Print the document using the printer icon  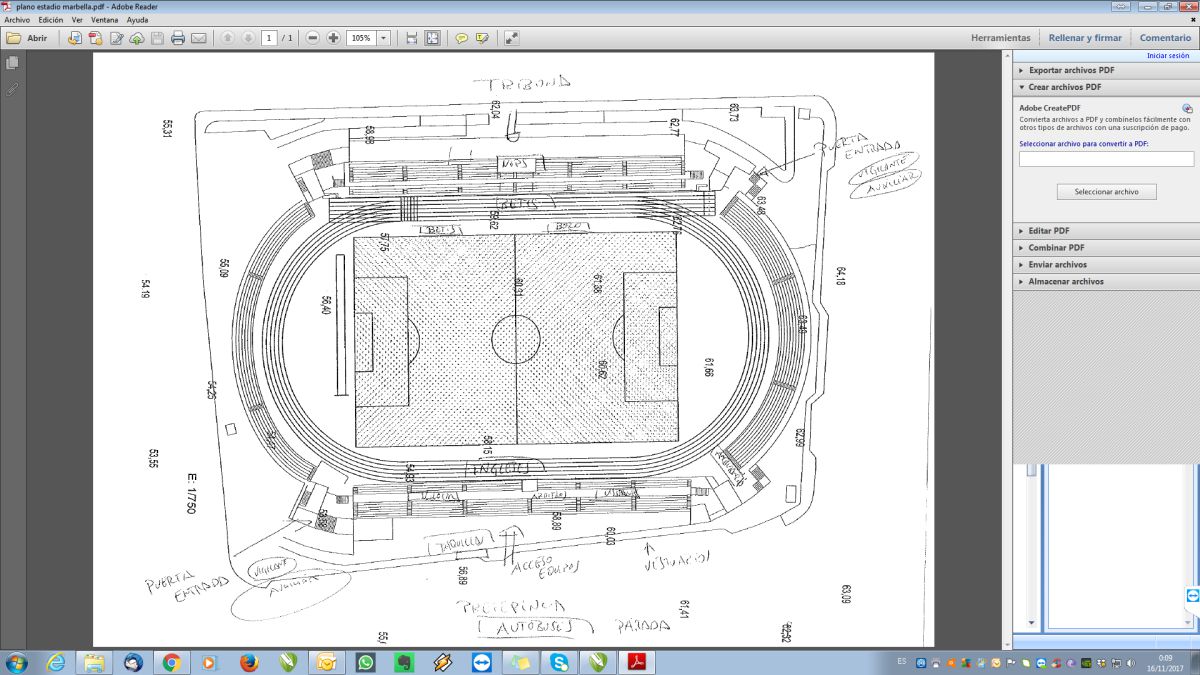[x=178, y=38]
